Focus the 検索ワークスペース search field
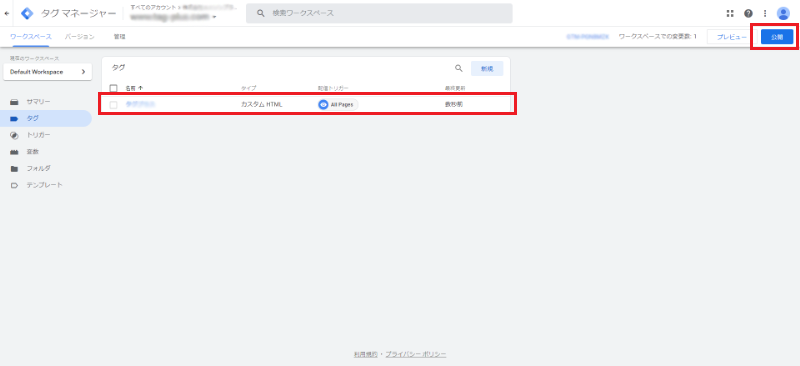Screen dimensions: 800x366 (x=379, y=13)
